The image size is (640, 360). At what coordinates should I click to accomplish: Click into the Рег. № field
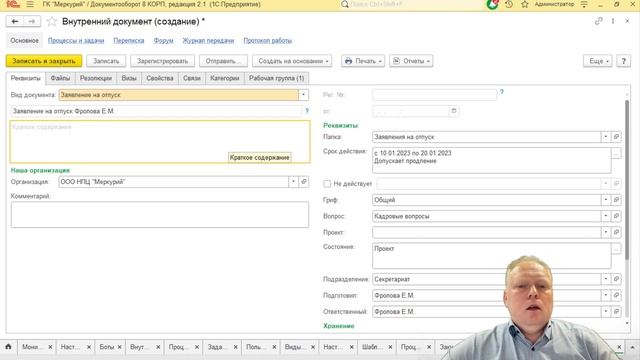(x=434, y=95)
